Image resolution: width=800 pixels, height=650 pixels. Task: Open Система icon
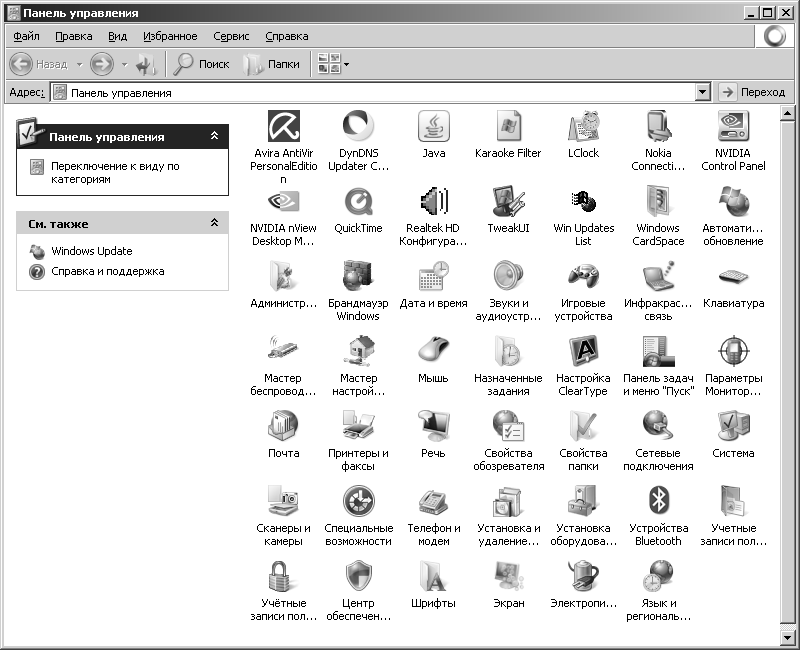click(733, 426)
